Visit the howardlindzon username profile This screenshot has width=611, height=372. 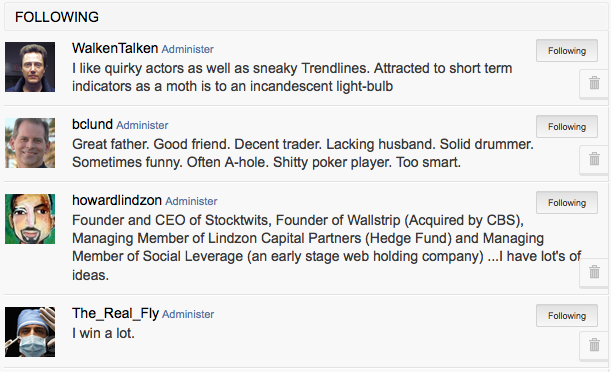coord(117,200)
